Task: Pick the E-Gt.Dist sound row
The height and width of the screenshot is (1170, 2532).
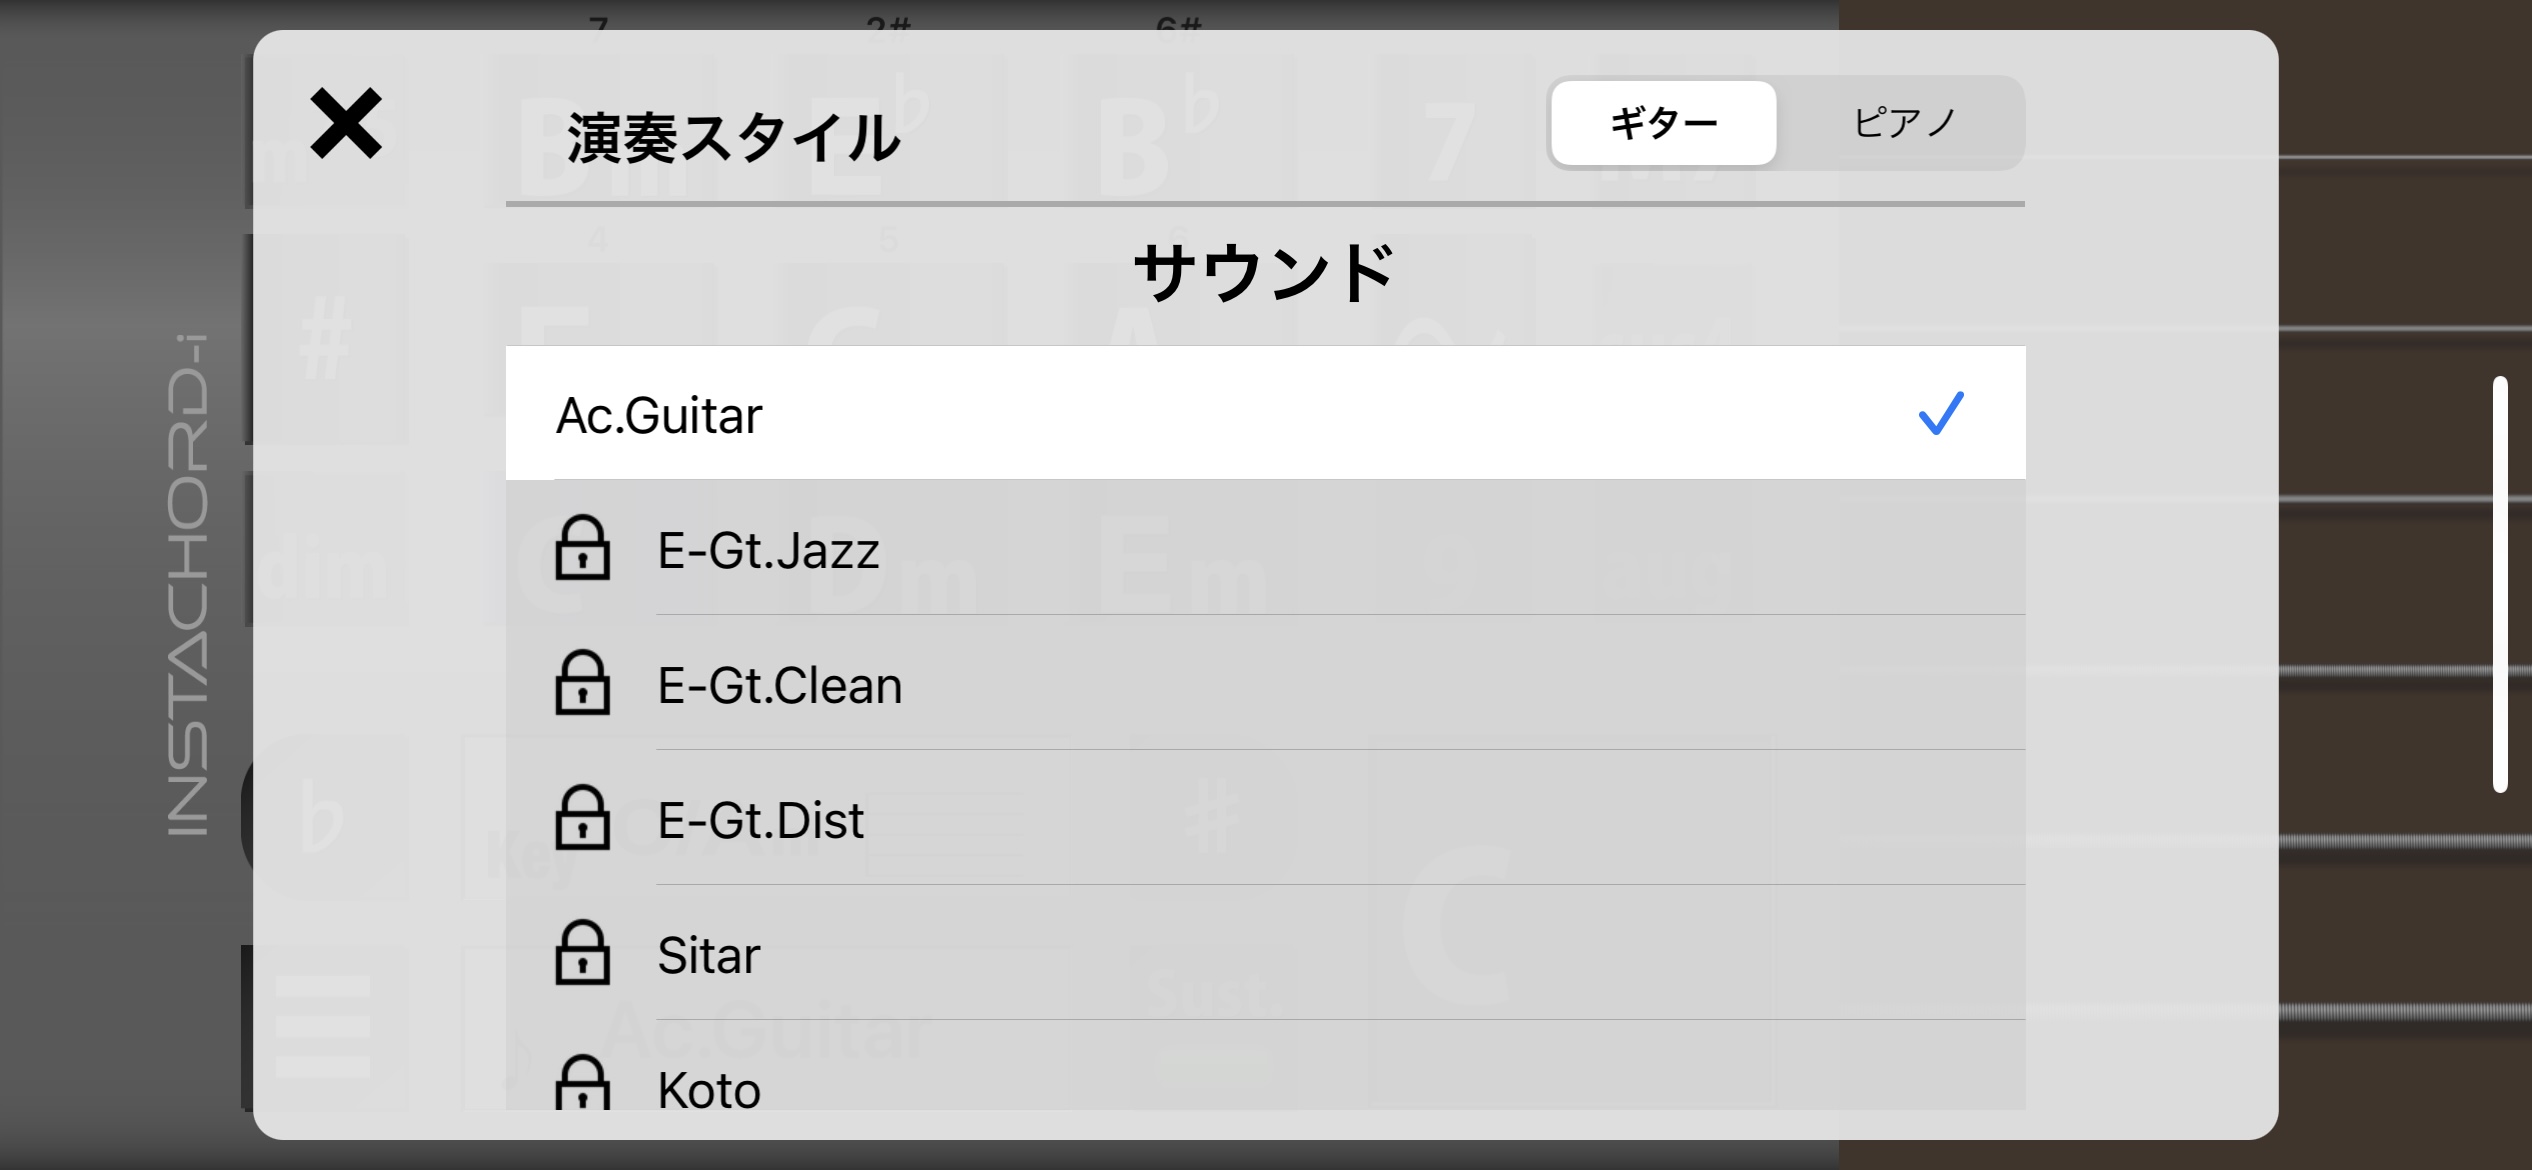Action: (x=1265, y=818)
